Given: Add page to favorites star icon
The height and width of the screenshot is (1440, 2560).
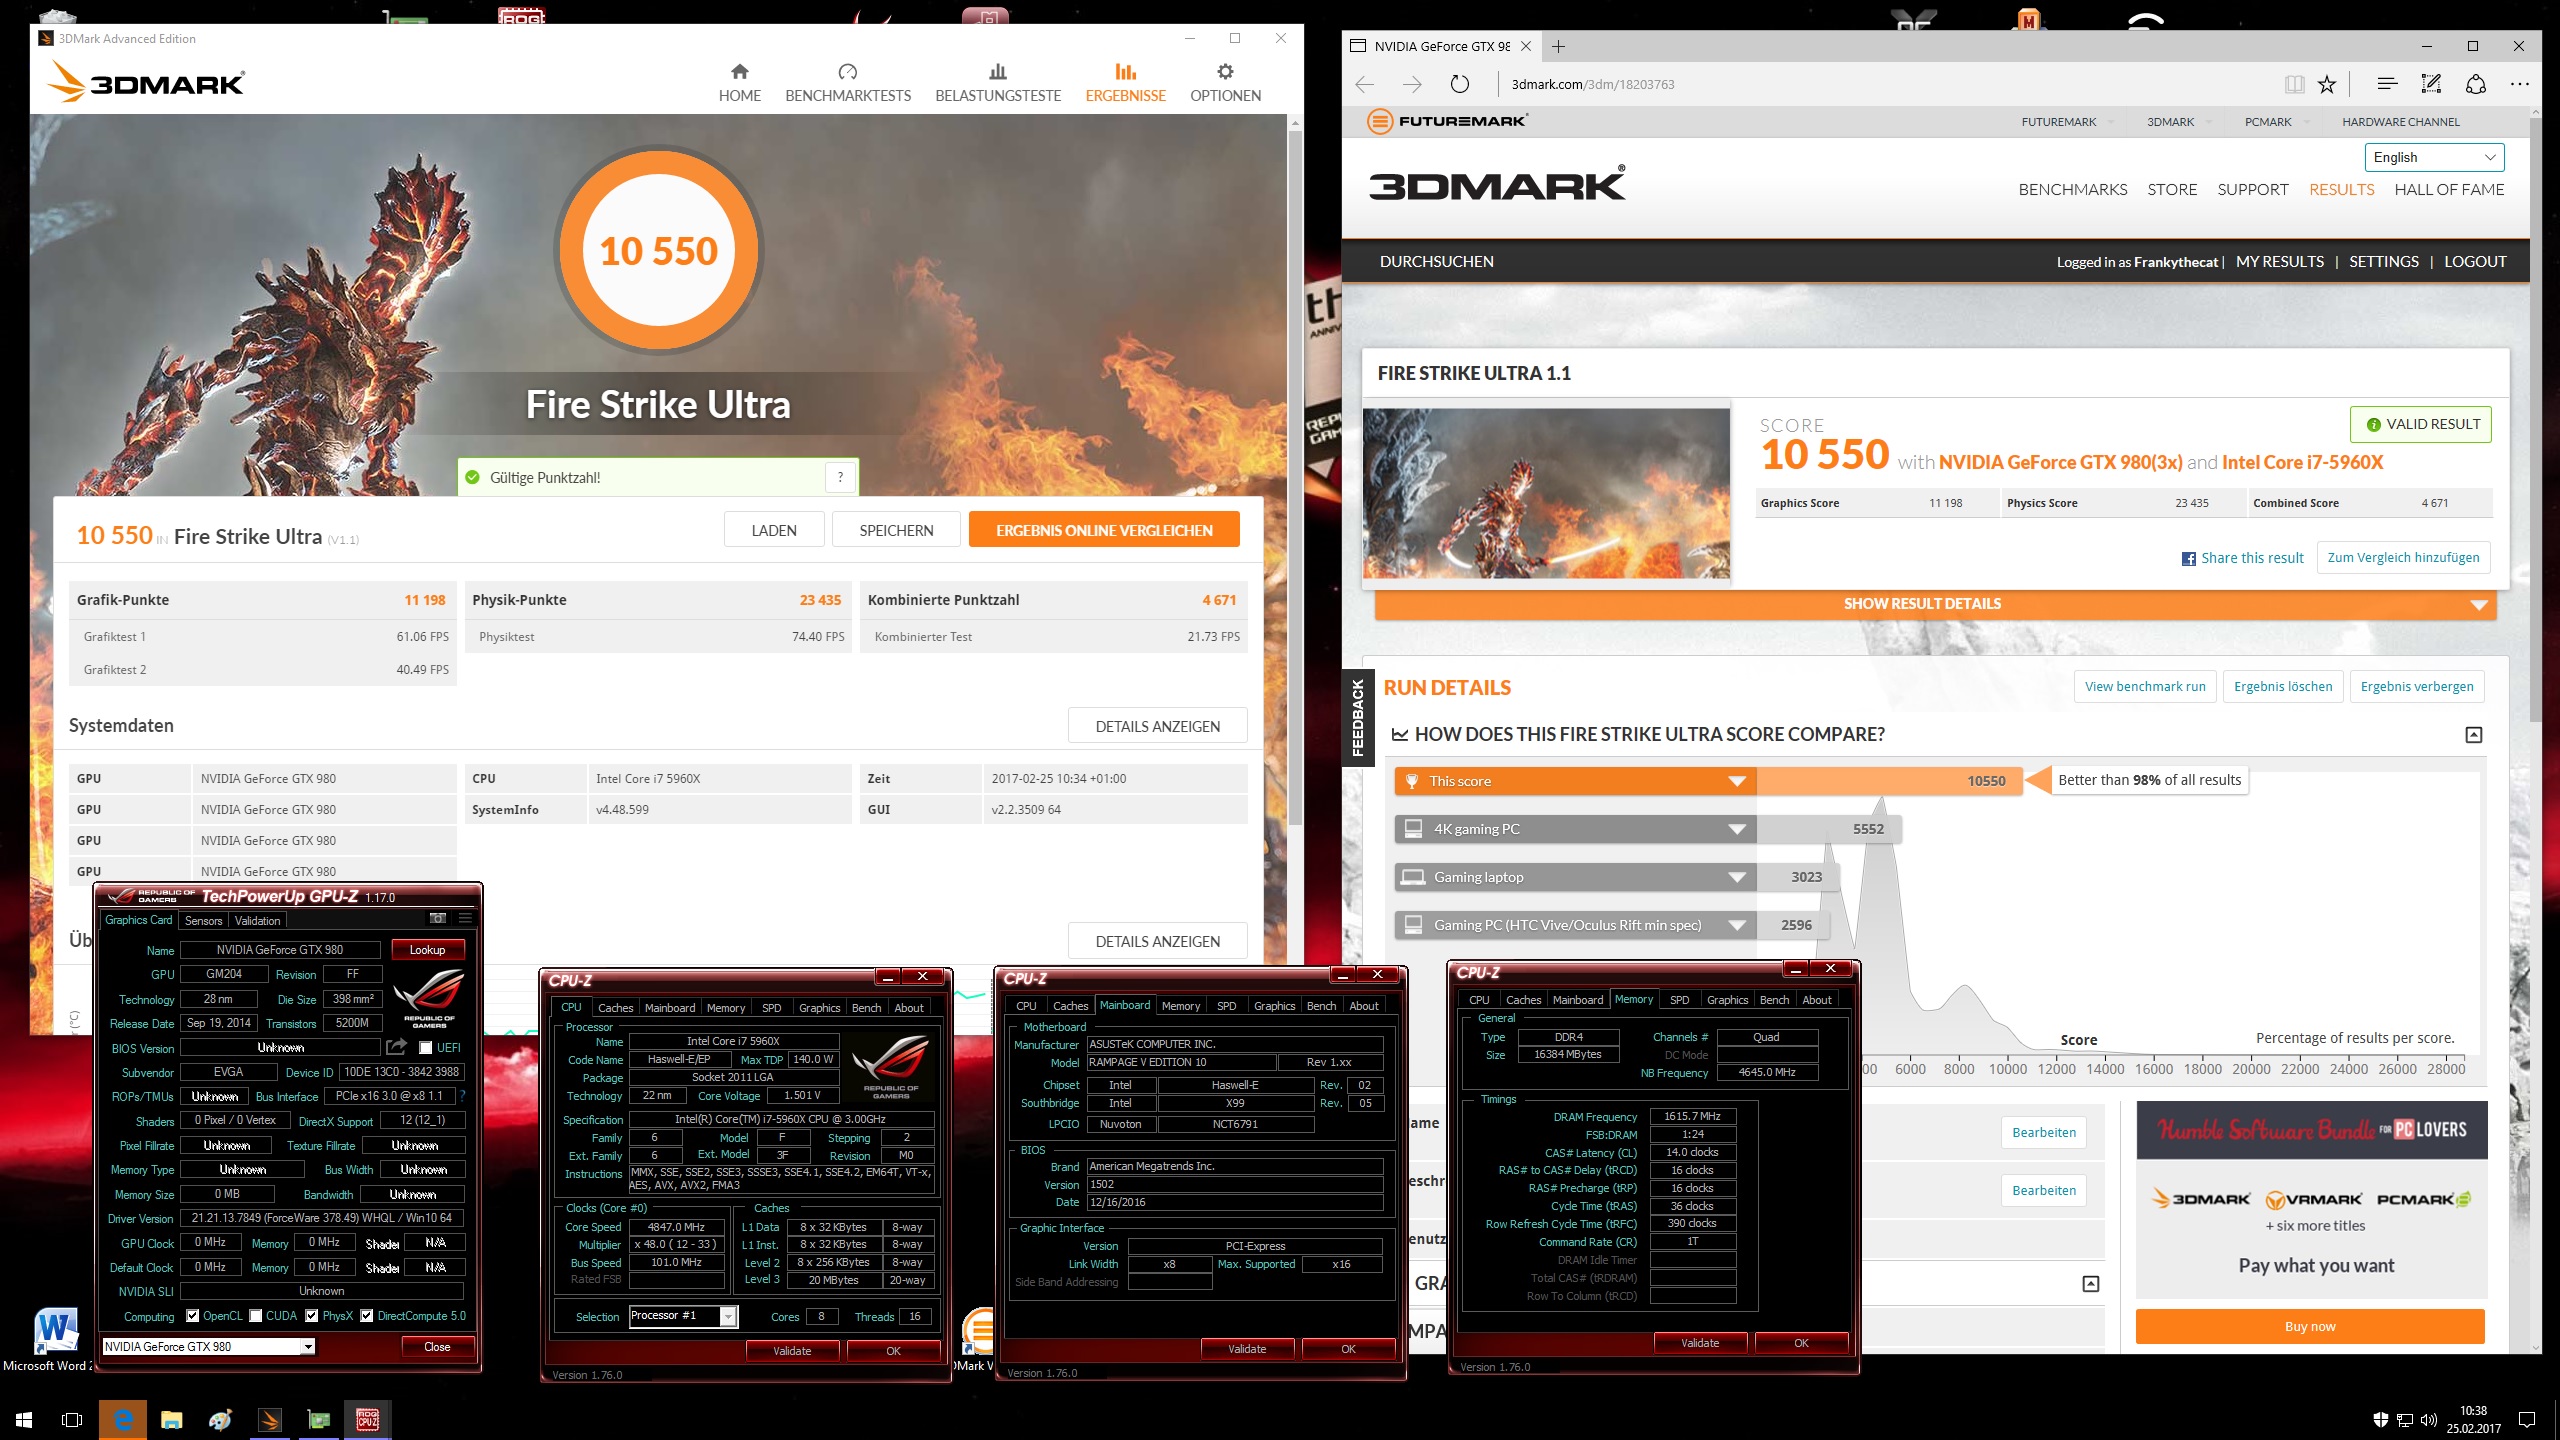Looking at the screenshot, I should point(2327,84).
